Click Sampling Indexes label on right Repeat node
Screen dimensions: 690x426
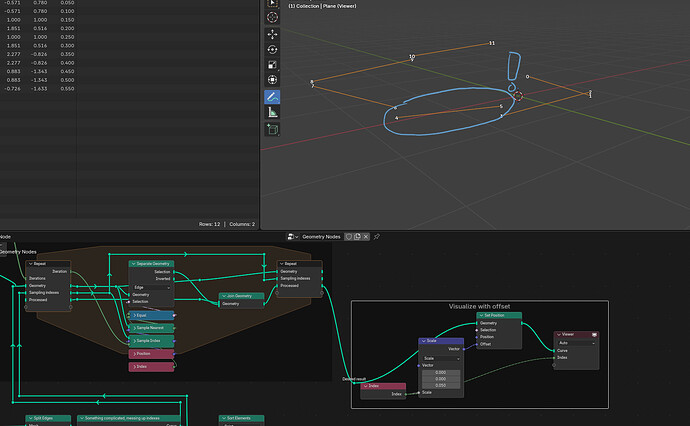(x=295, y=279)
